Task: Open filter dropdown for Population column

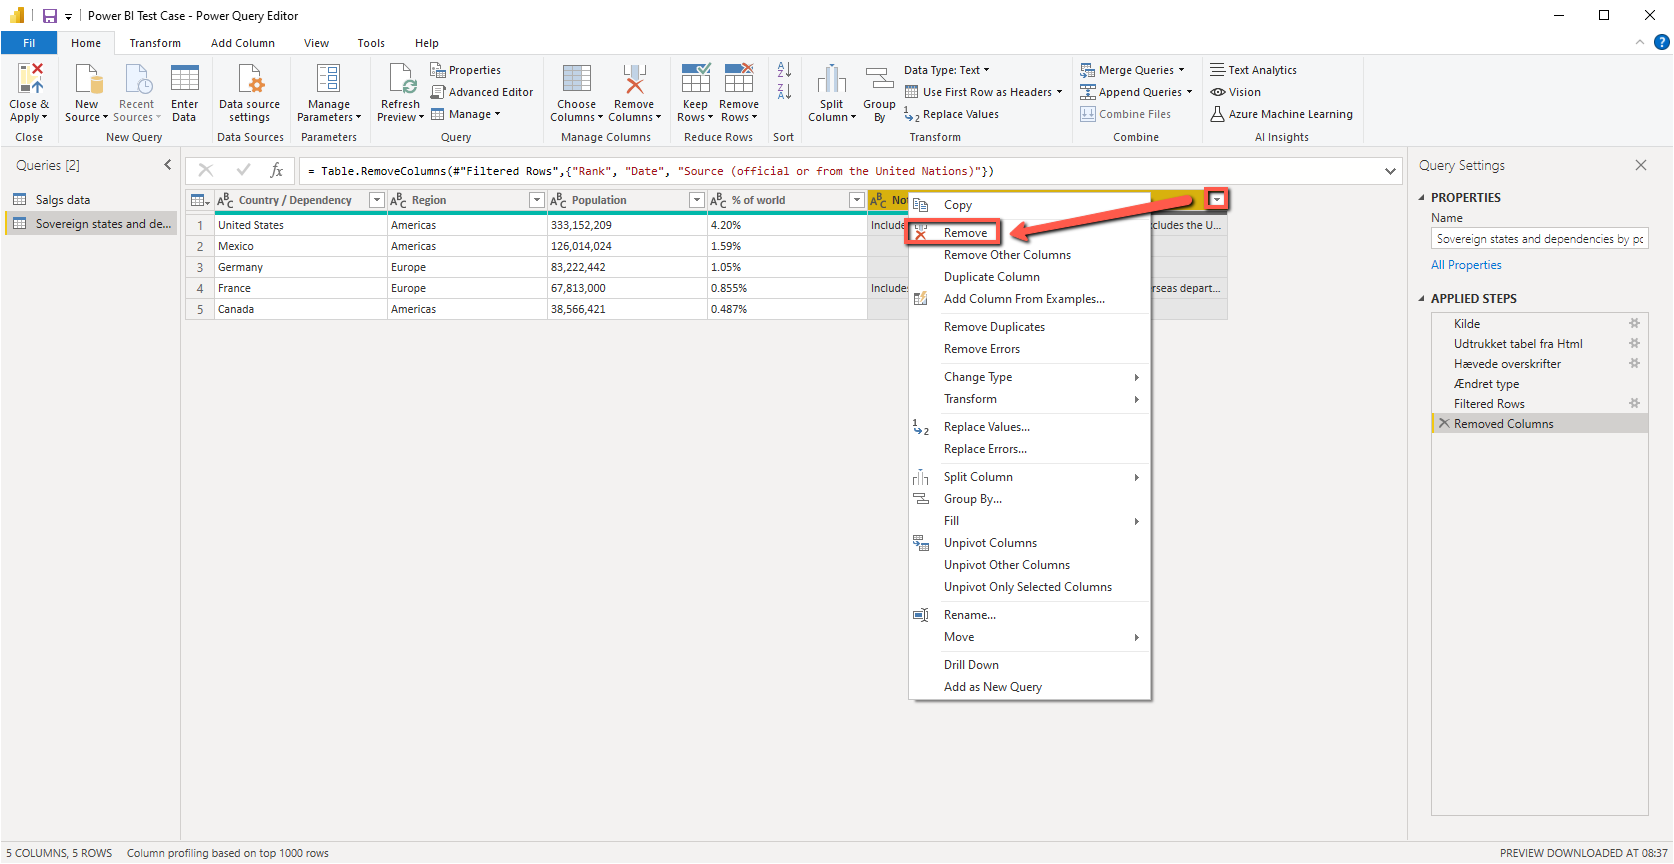Action: pyautogui.click(x=697, y=200)
